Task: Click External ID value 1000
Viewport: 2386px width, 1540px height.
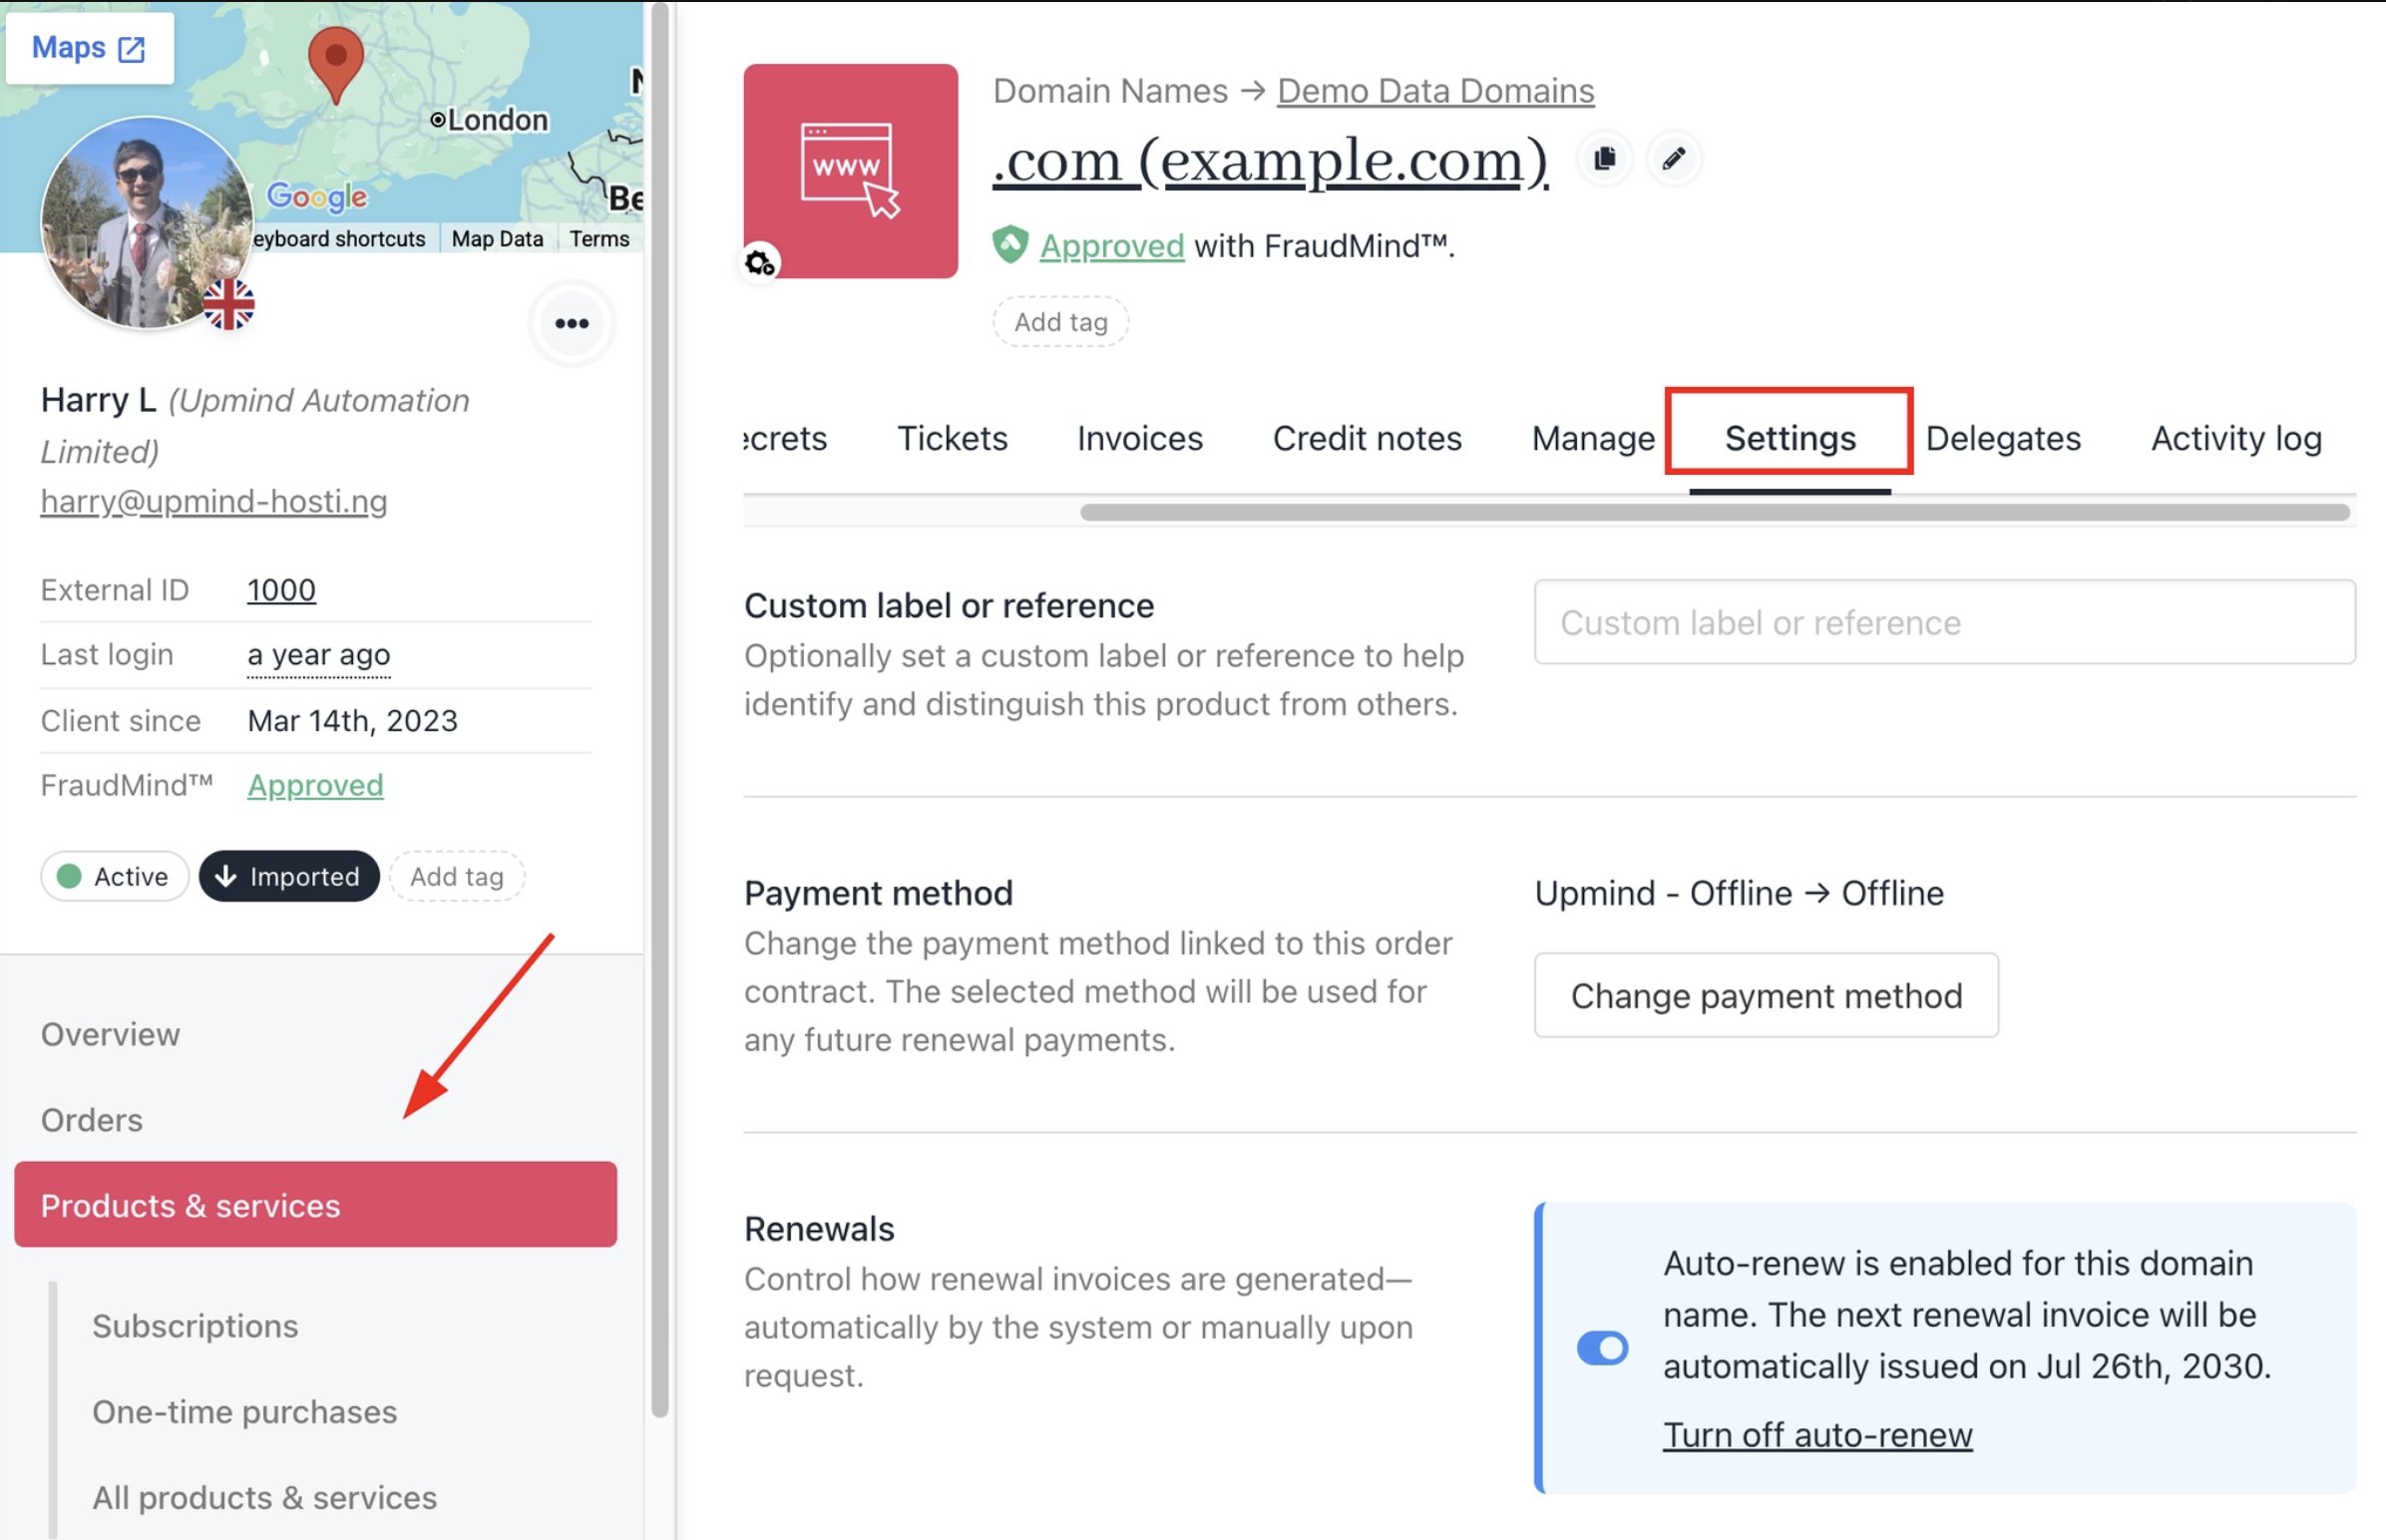Action: (281, 590)
